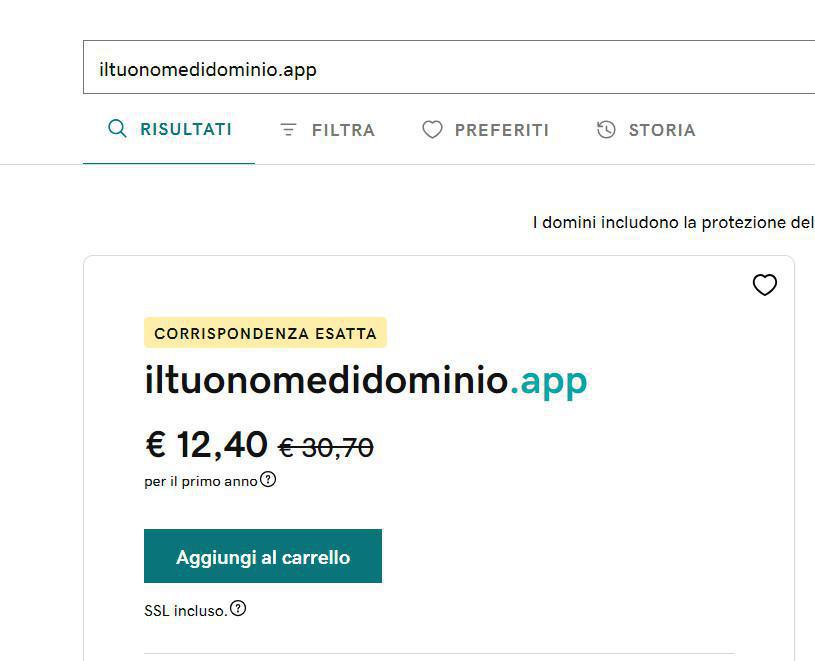Click the filter lines icon beside Filtra
815x661 pixels.
coord(289,130)
